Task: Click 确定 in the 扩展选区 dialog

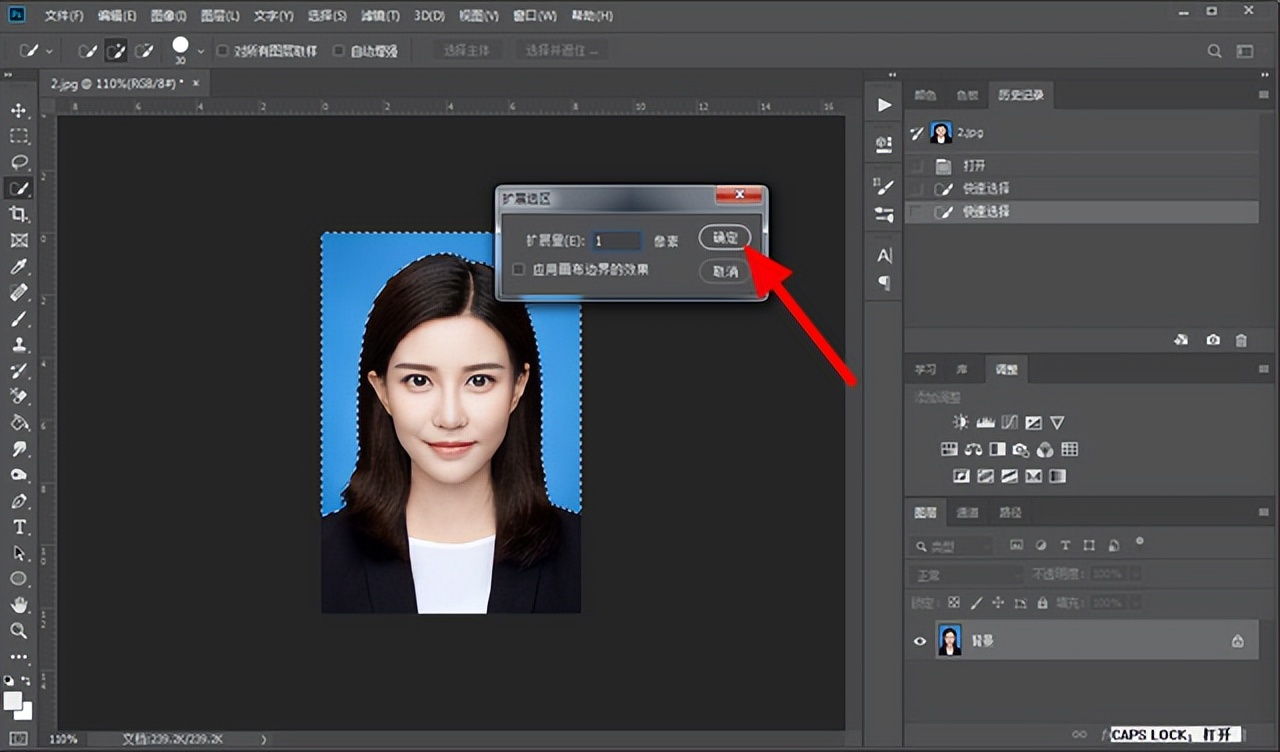Action: pos(723,238)
